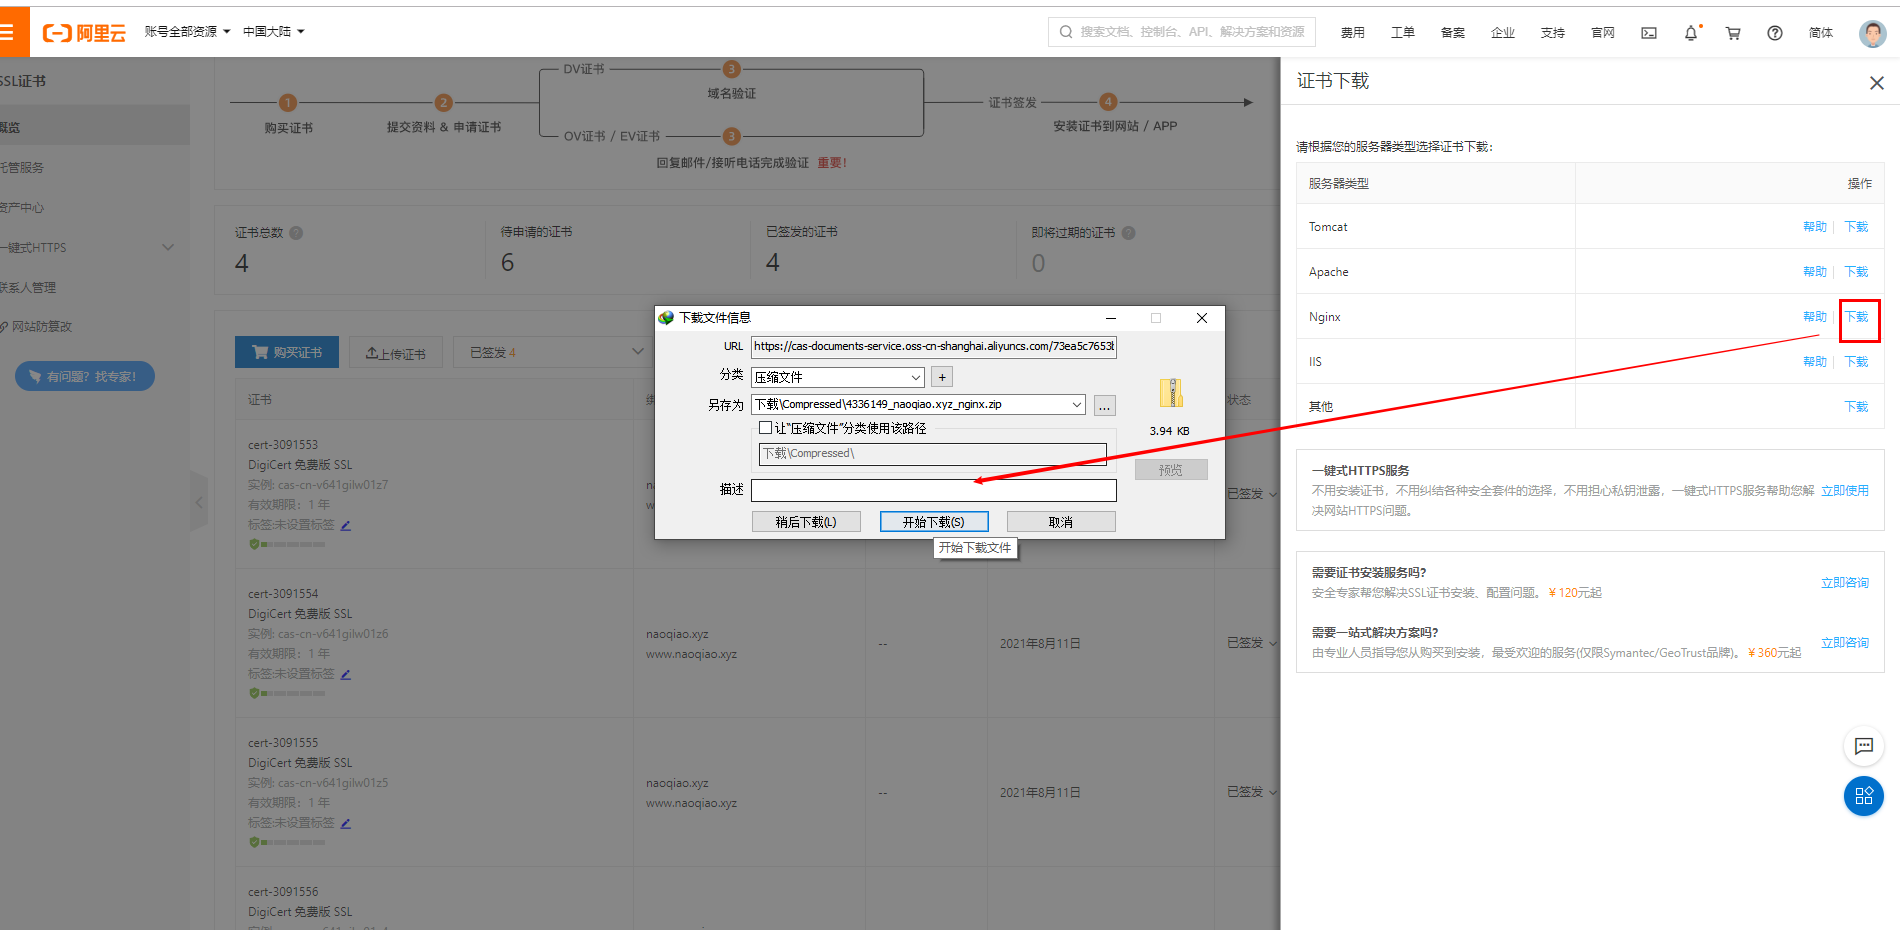Viewport: 1900px width, 930px height.
Task: Edit the tag of cert-3091553 via pencil icon
Action: point(345,524)
